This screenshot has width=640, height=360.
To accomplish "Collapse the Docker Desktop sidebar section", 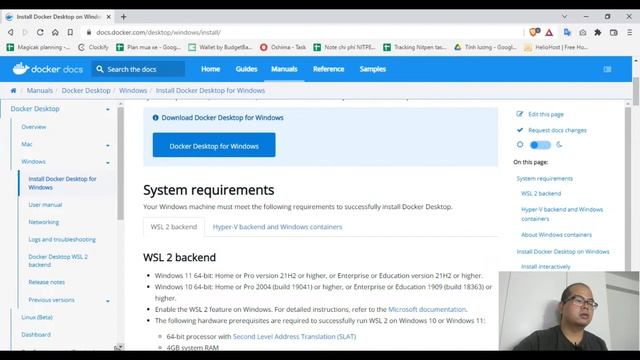I will point(108,109).
